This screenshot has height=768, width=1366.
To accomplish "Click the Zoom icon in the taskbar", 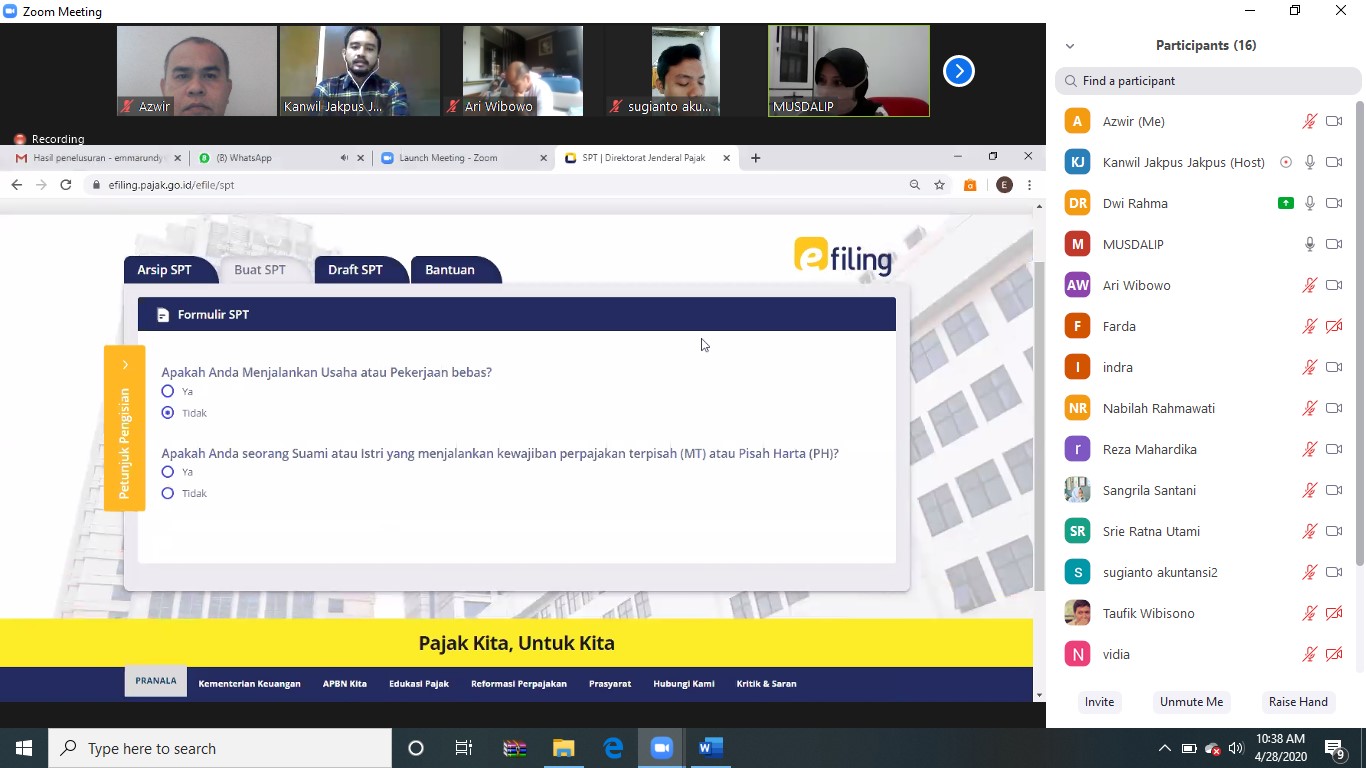I will (x=661, y=748).
